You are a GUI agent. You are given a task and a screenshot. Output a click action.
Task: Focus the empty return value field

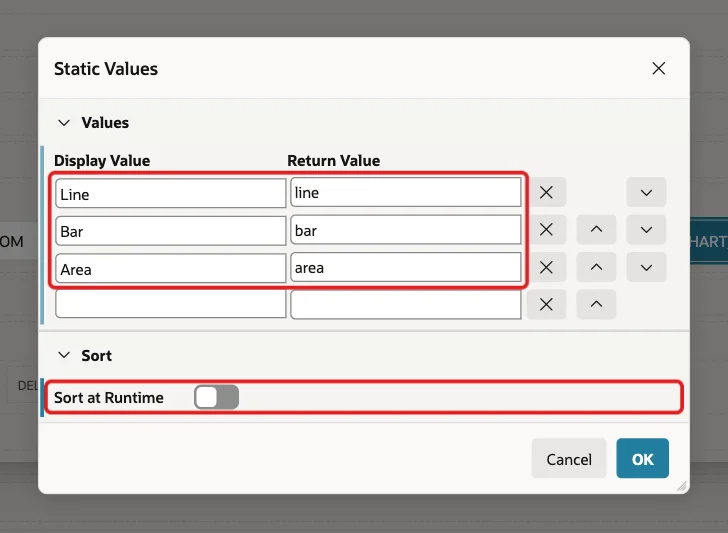pos(406,305)
